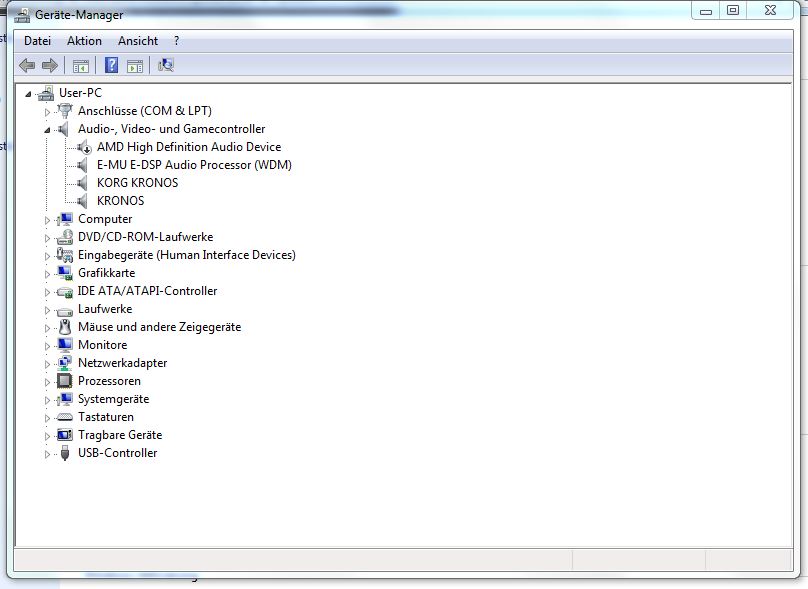The image size is (808, 589).
Task: Open the blue Help question mark icon
Action: pos(111,65)
